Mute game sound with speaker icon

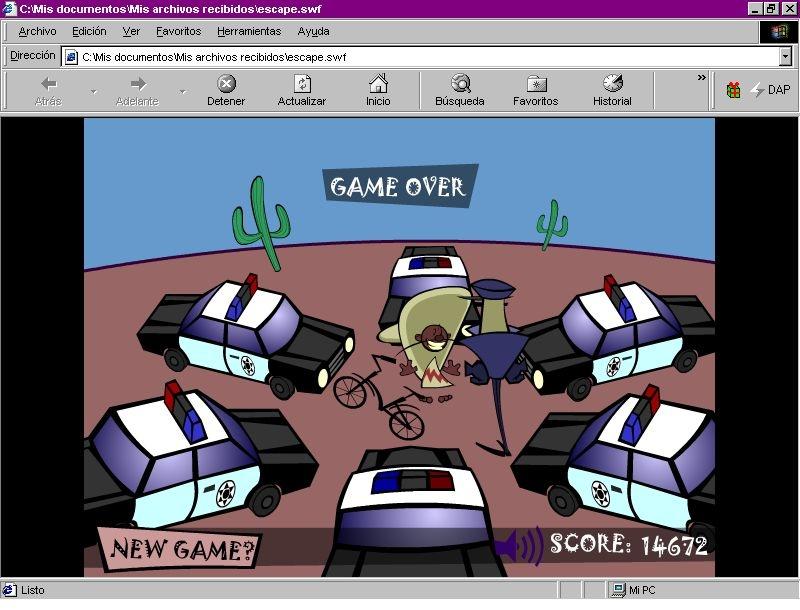tap(518, 546)
